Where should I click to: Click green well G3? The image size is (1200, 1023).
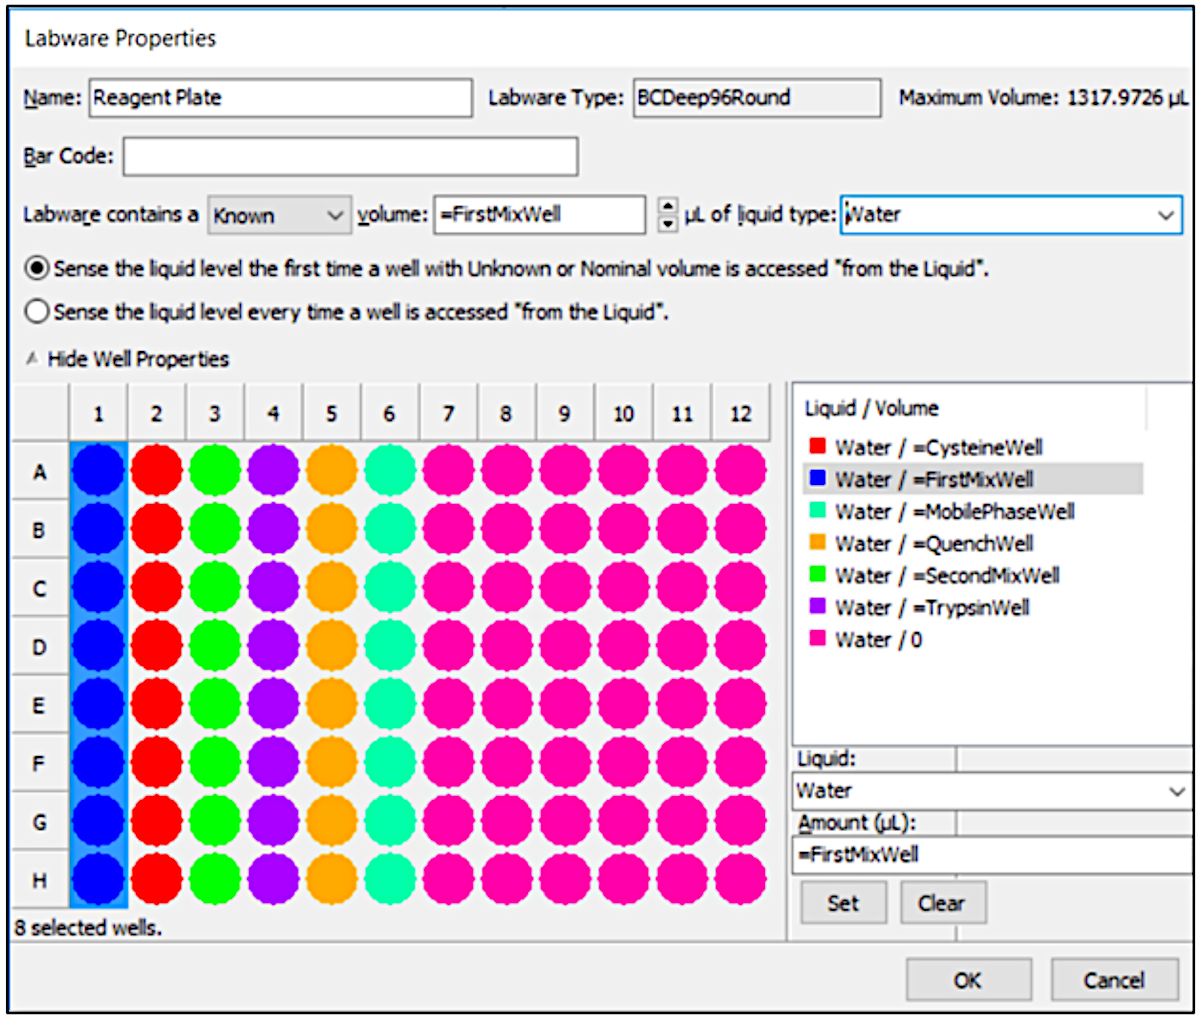click(x=215, y=822)
